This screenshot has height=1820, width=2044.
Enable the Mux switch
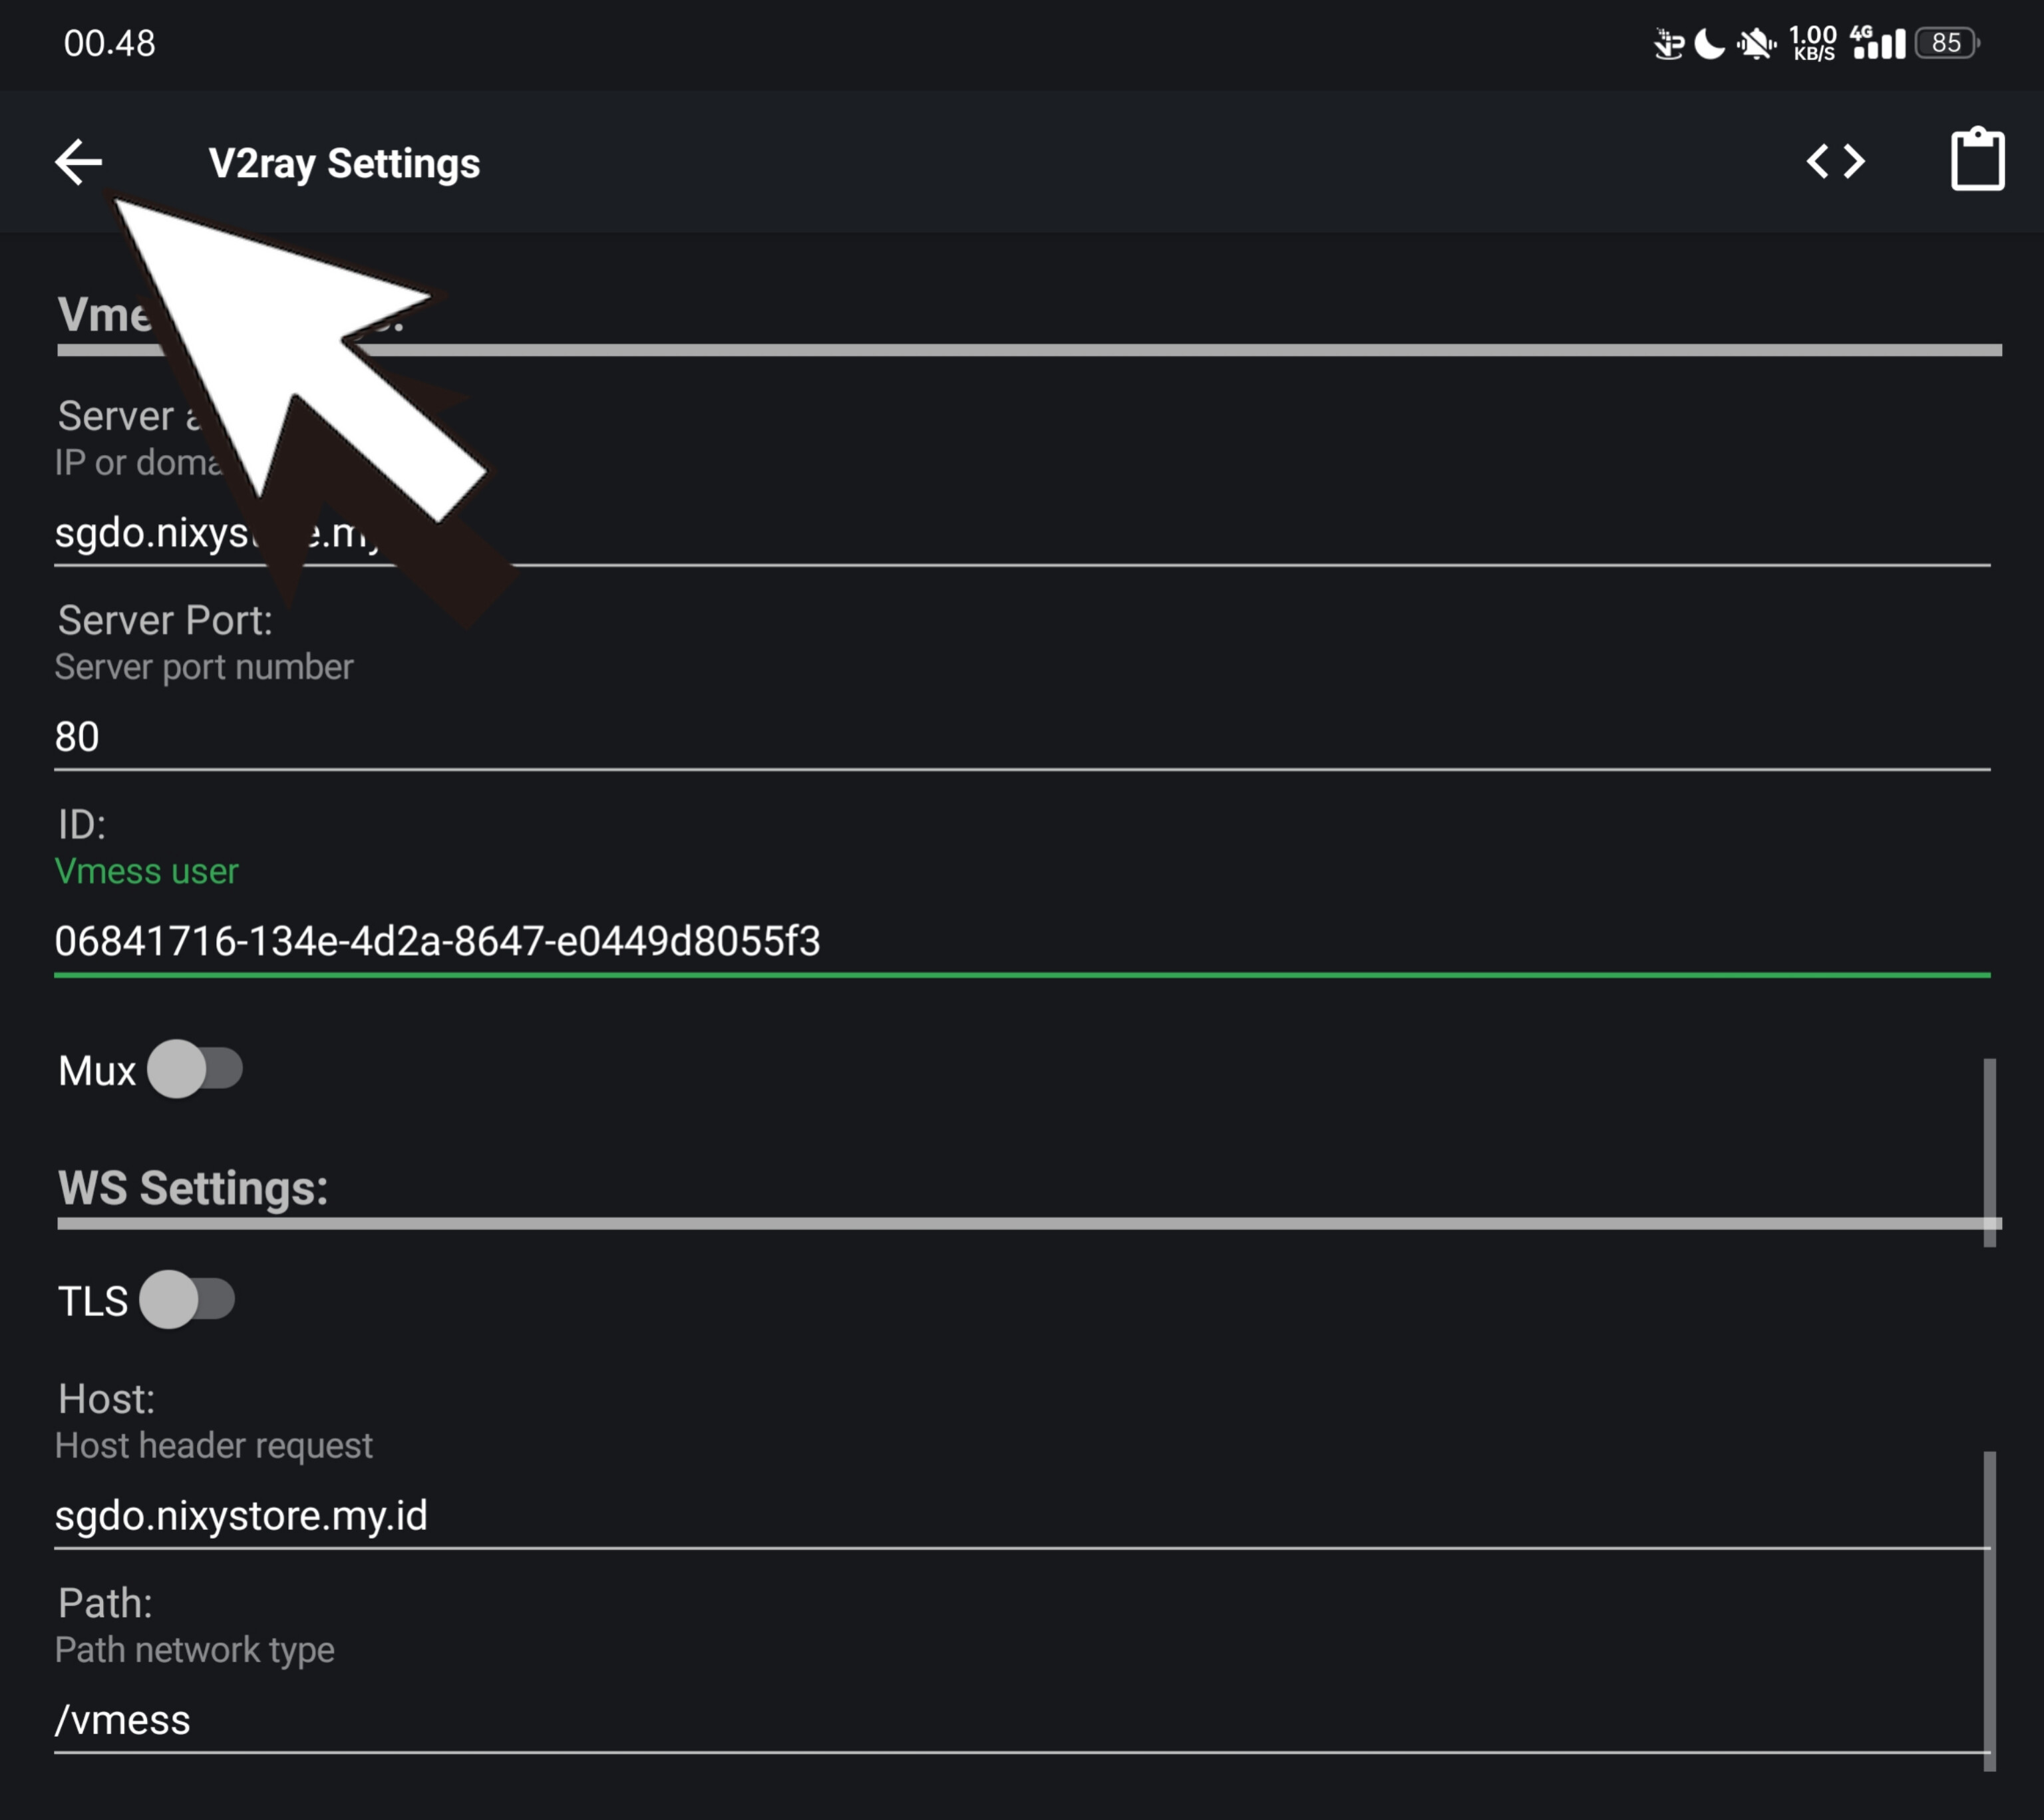(195, 1069)
